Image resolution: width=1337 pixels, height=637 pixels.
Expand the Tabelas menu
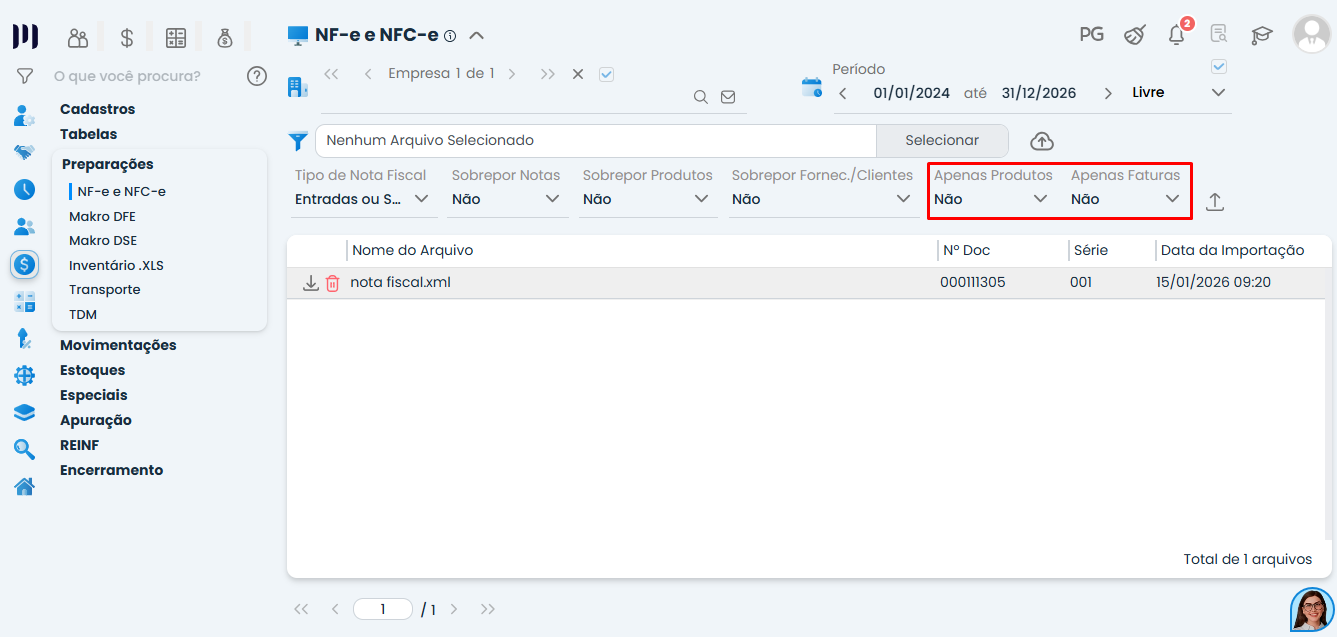(88, 134)
